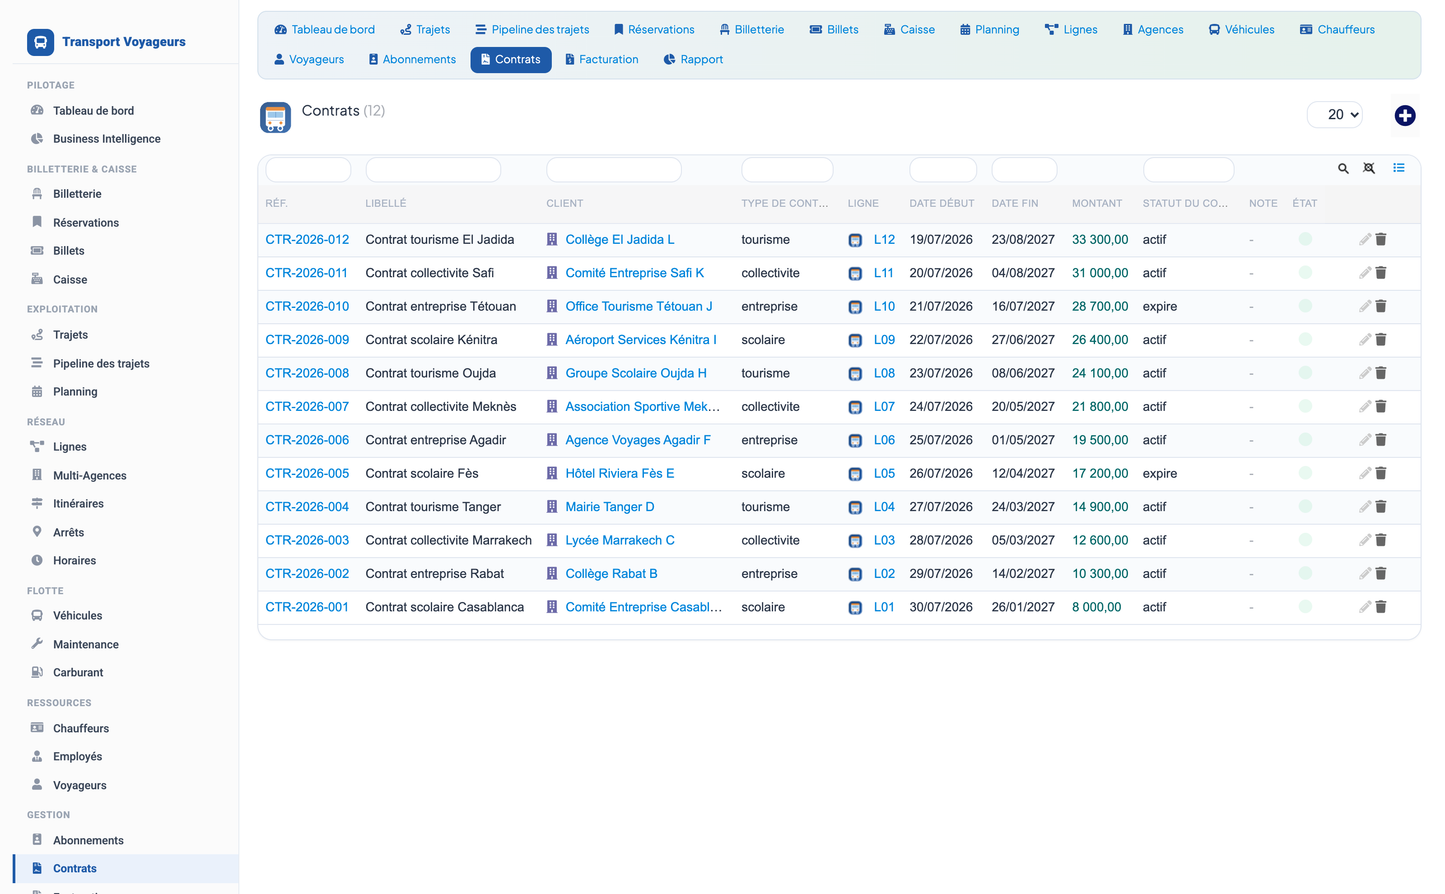Toggle the état indicator for CTR-2026-012

1305,239
